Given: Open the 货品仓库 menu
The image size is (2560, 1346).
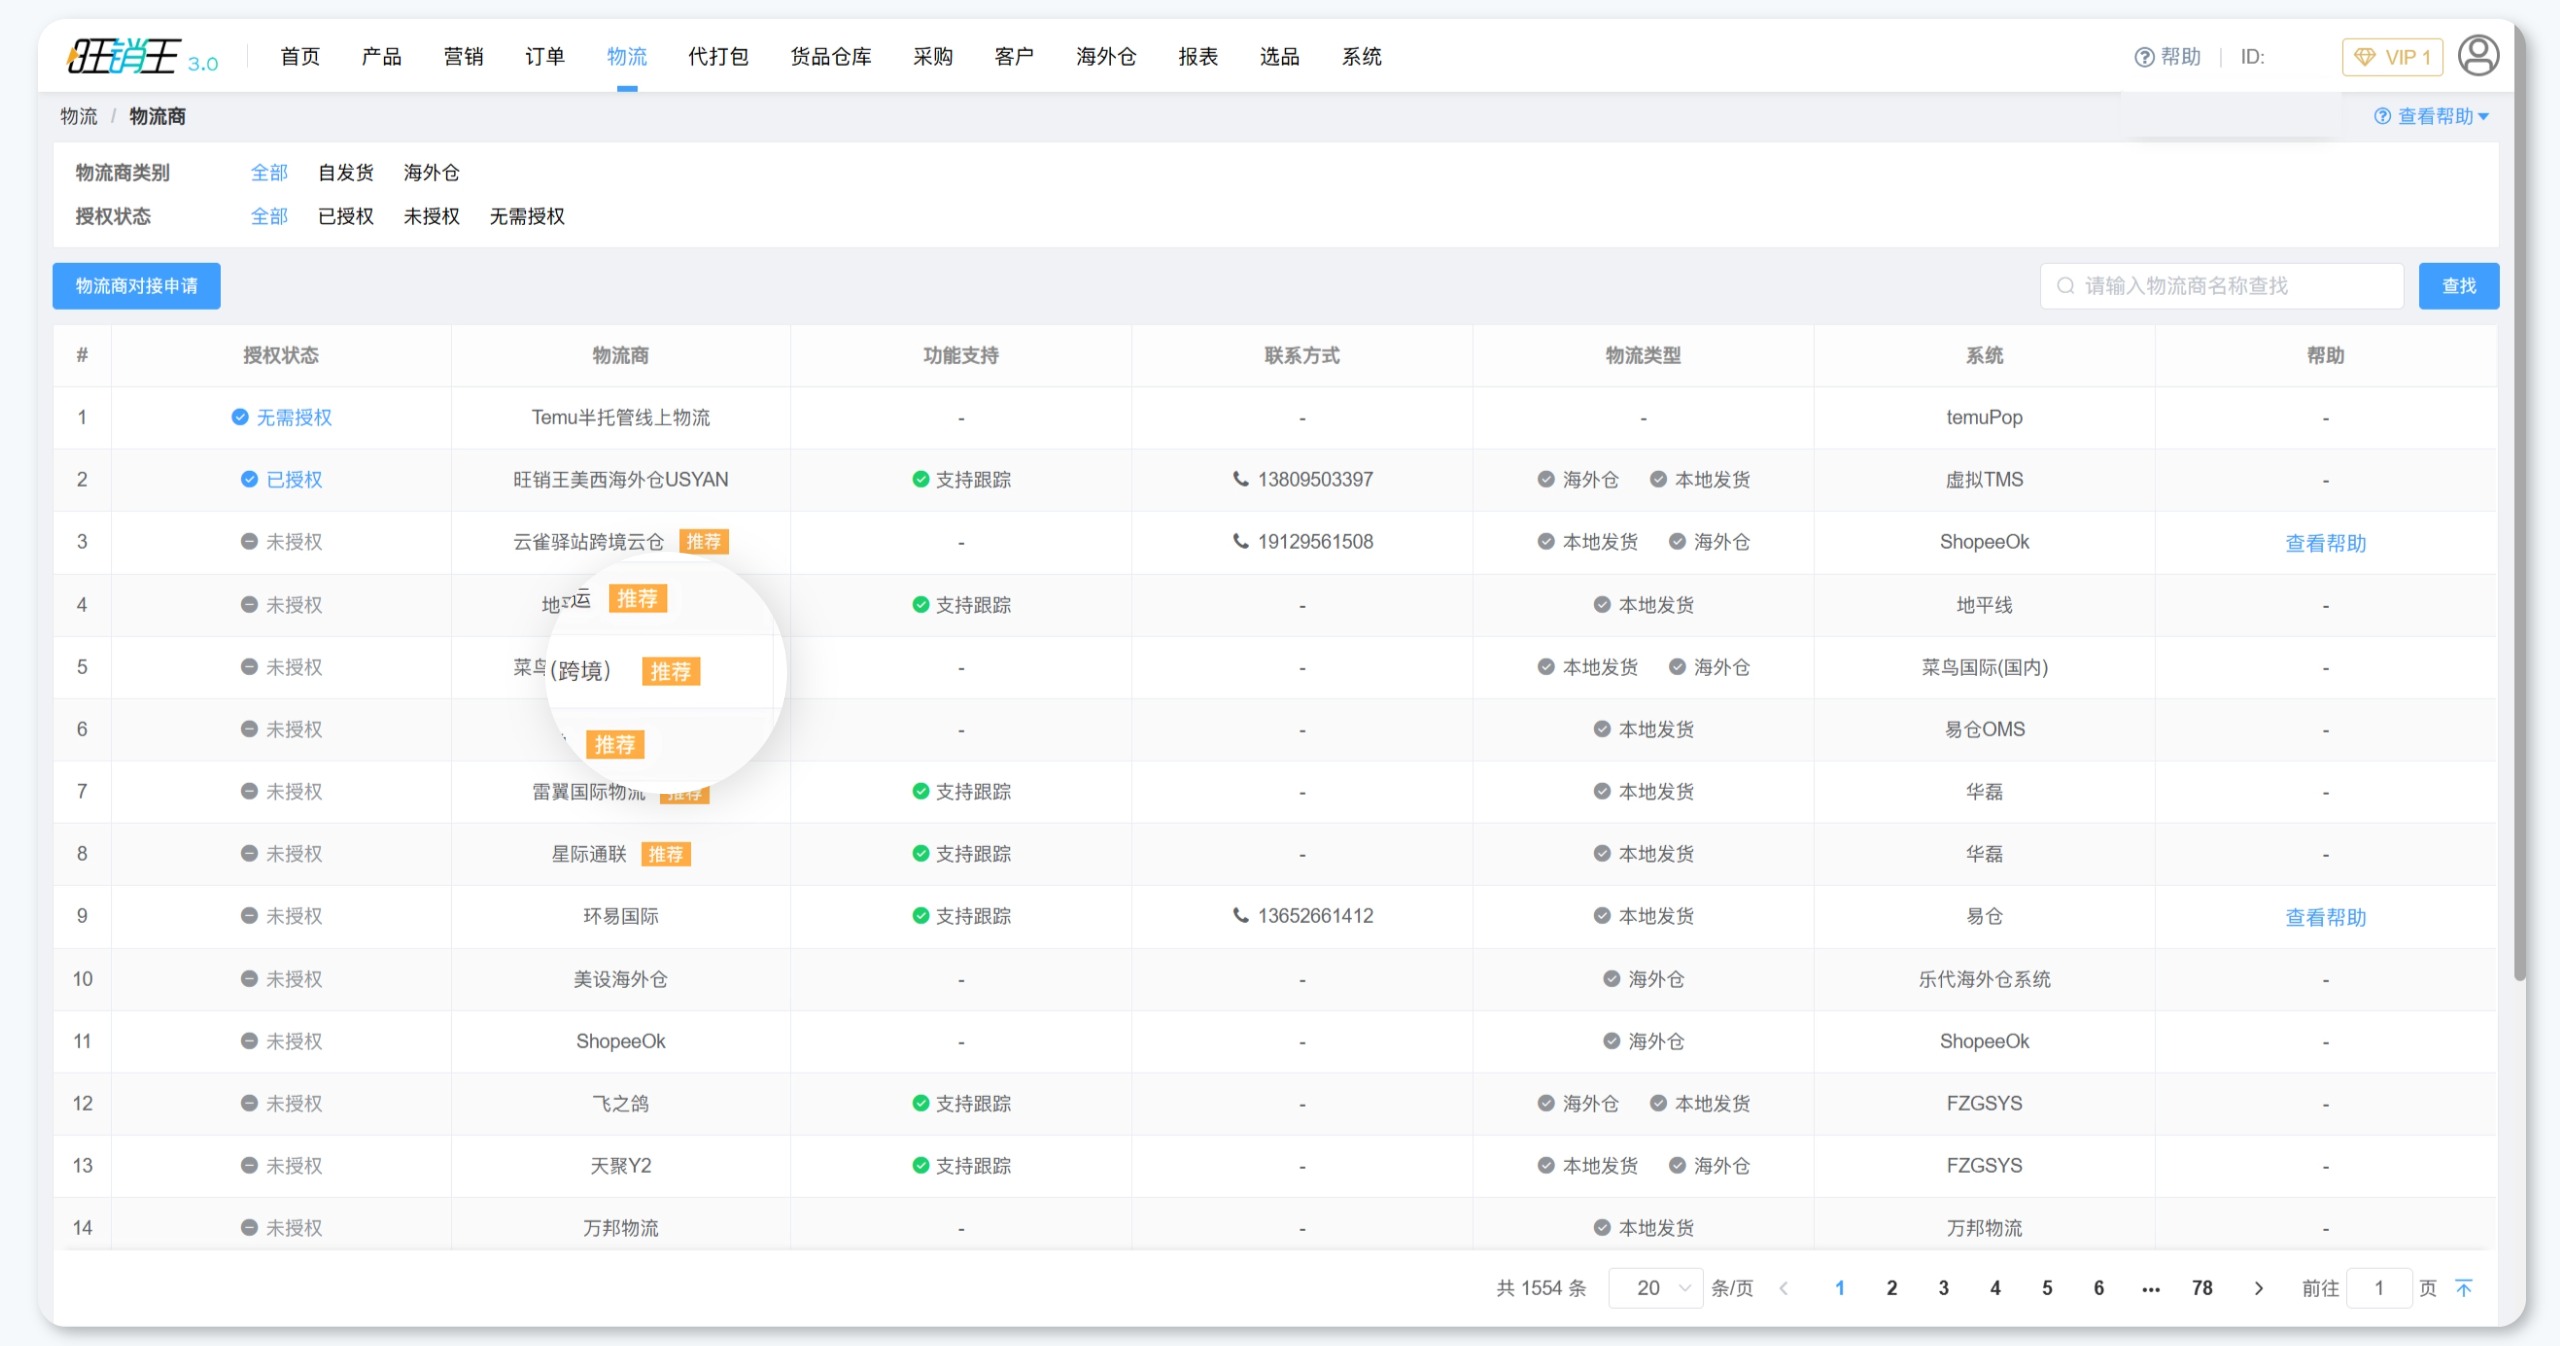Looking at the screenshot, I should 831,56.
